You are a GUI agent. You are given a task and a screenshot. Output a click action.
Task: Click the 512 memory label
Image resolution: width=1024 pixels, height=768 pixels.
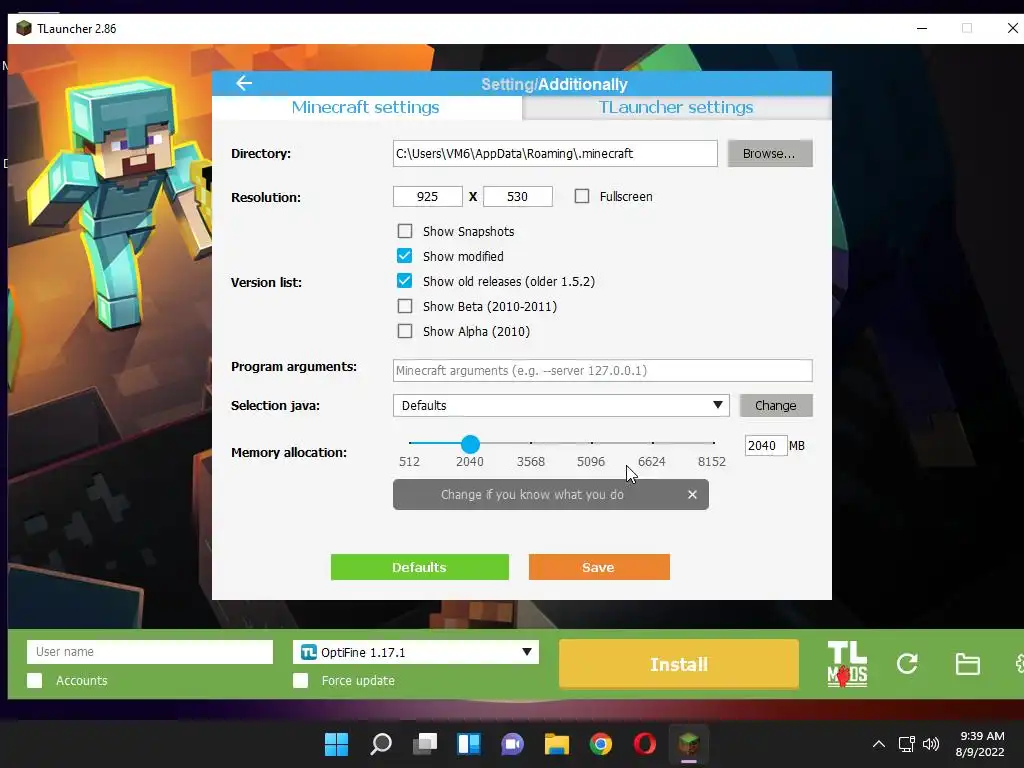pos(409,461)
